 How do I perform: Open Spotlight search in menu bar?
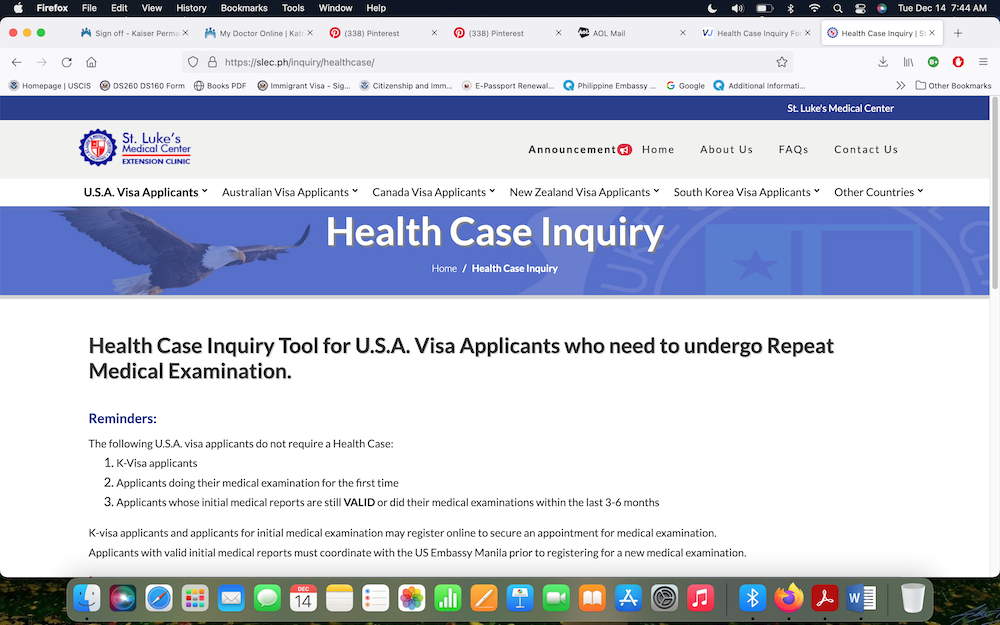(837, 8)
